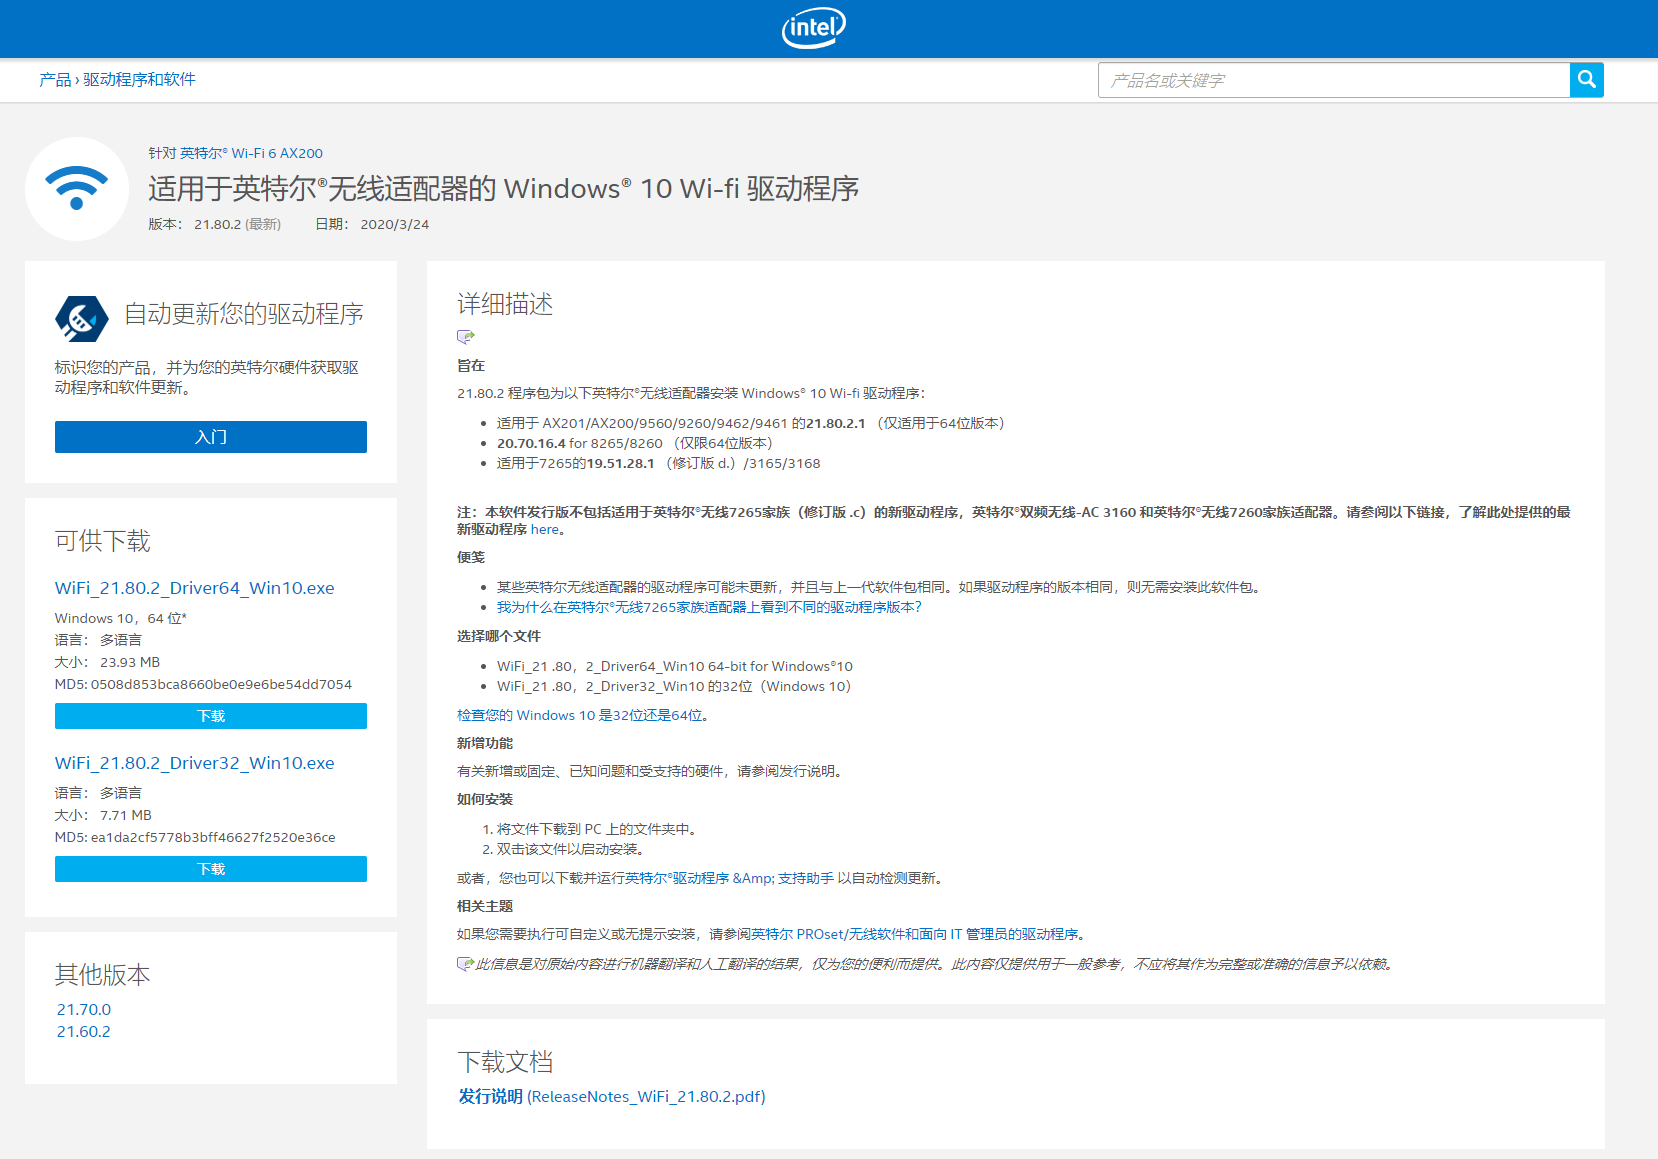Click the 如何安装 section heading
Screen dimensions: 1658x1159
tap(485, 799)
